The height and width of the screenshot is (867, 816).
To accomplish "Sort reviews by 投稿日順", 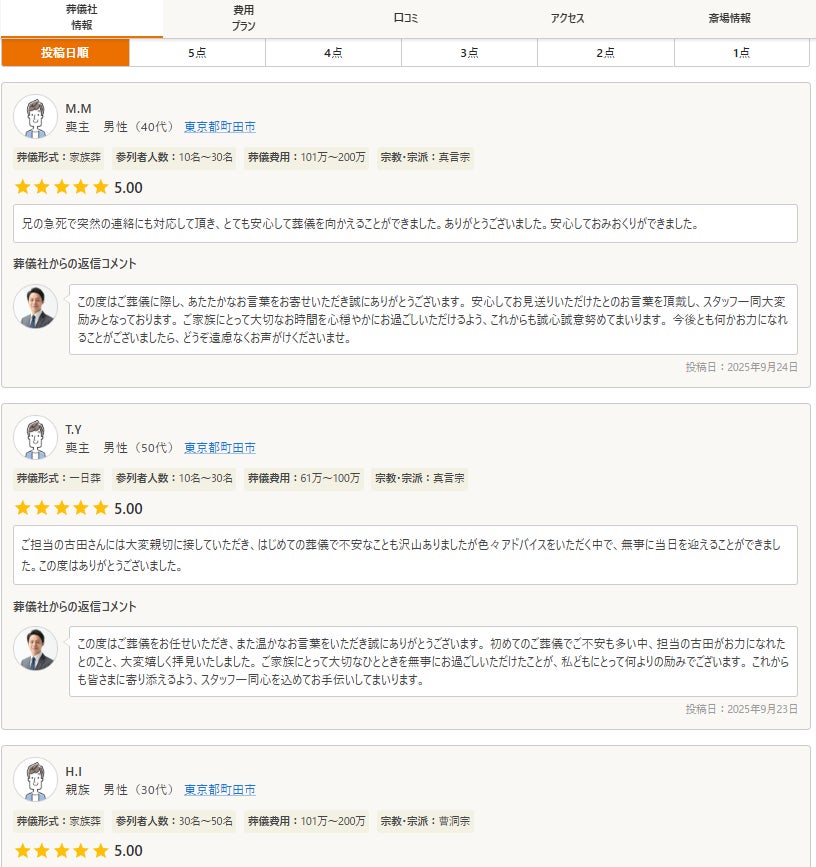I will point(65,53).
